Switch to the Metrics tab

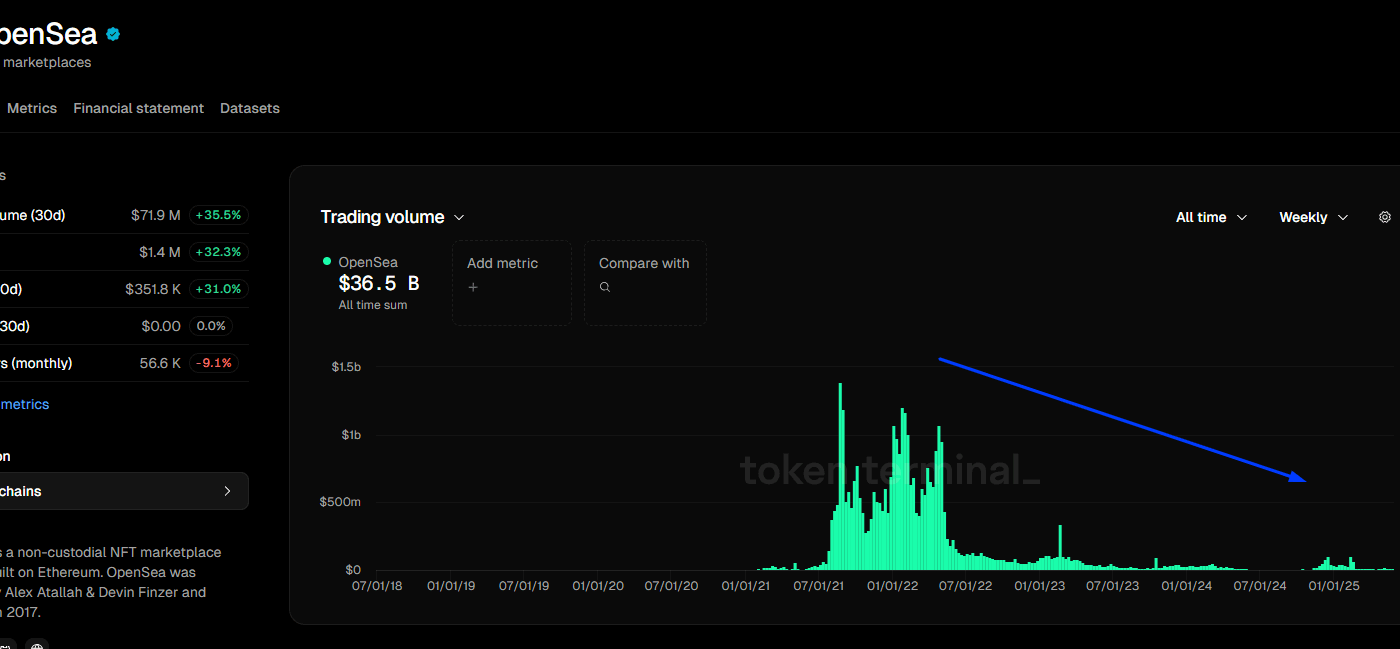32,108
